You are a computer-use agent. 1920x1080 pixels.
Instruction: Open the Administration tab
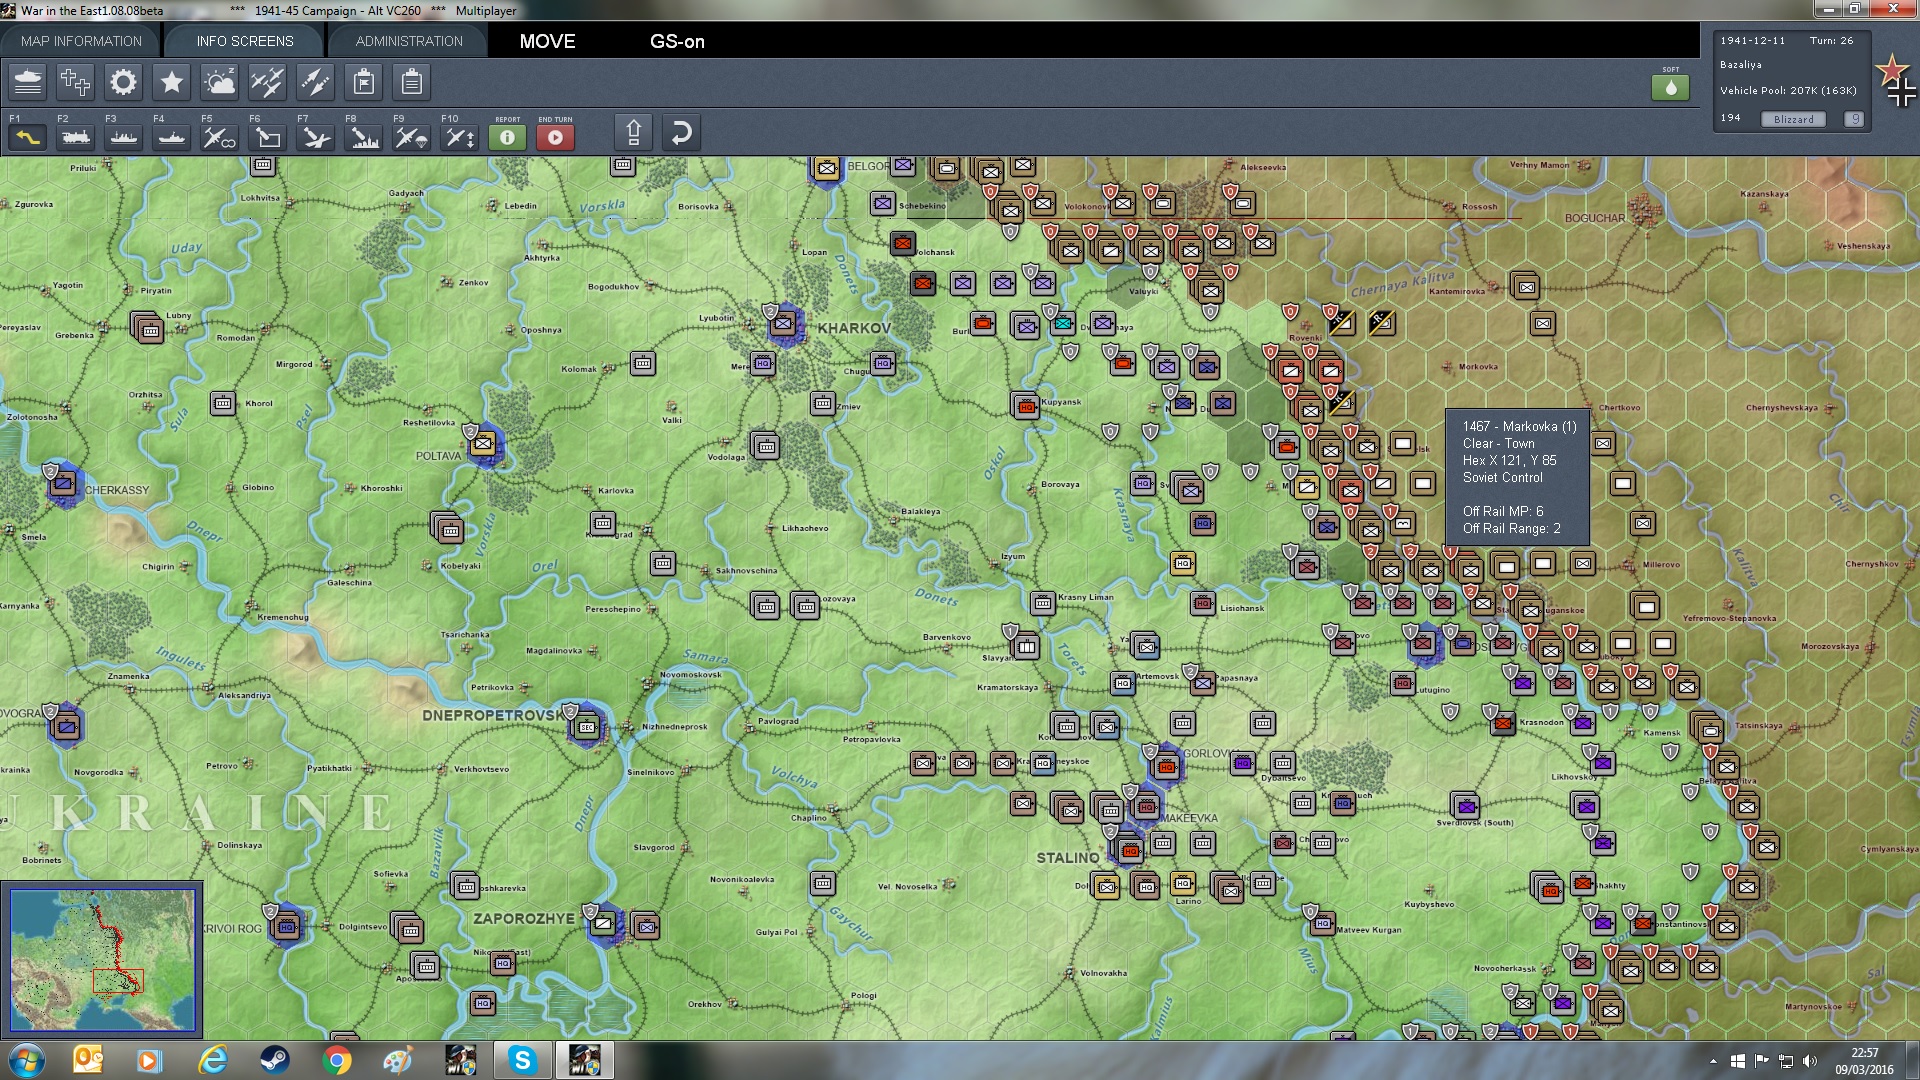(x=409, y=41)
